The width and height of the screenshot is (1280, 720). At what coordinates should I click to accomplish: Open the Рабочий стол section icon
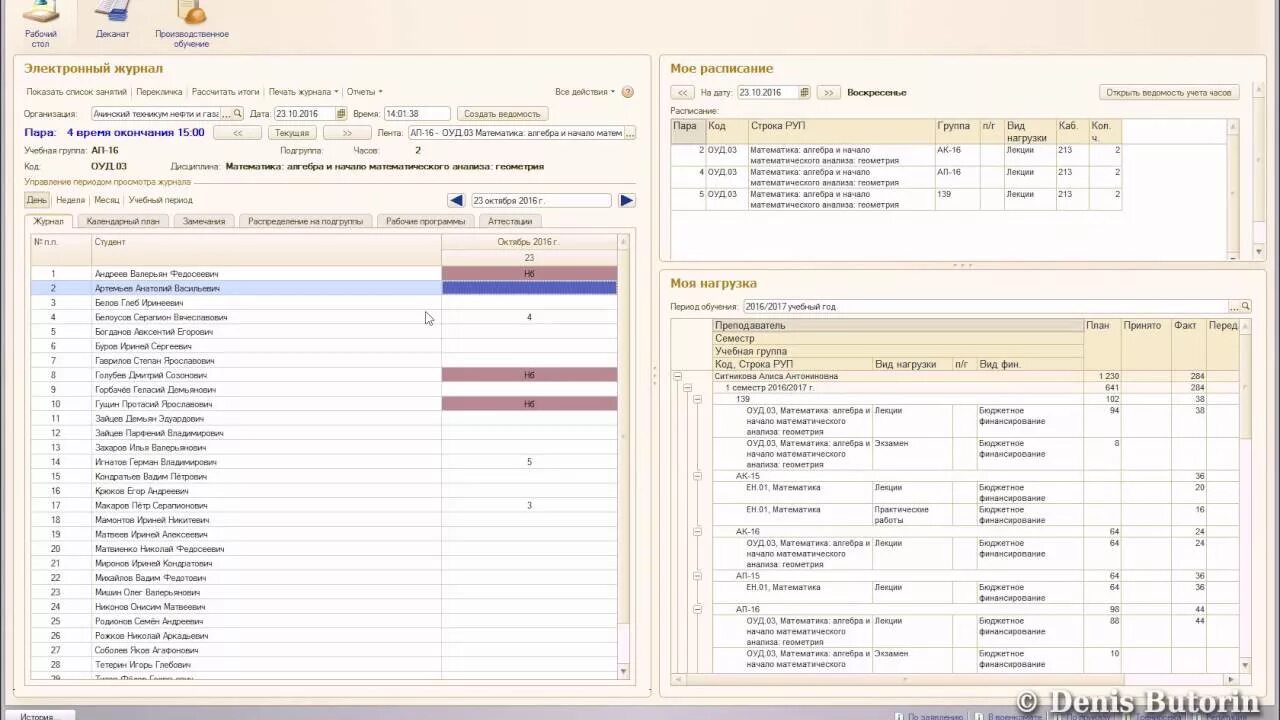tap(40, 24)
